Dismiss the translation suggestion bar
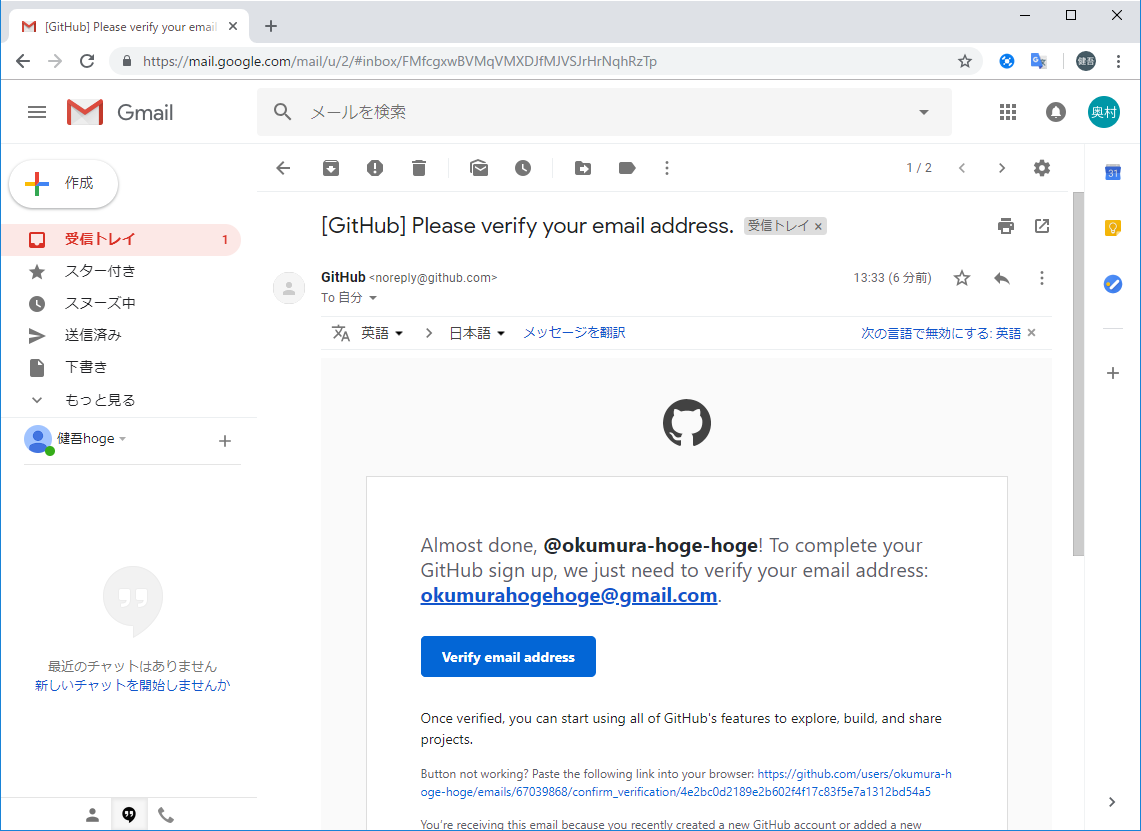This screenshot has height=831, width=1141. click(x=1031, y=332)
